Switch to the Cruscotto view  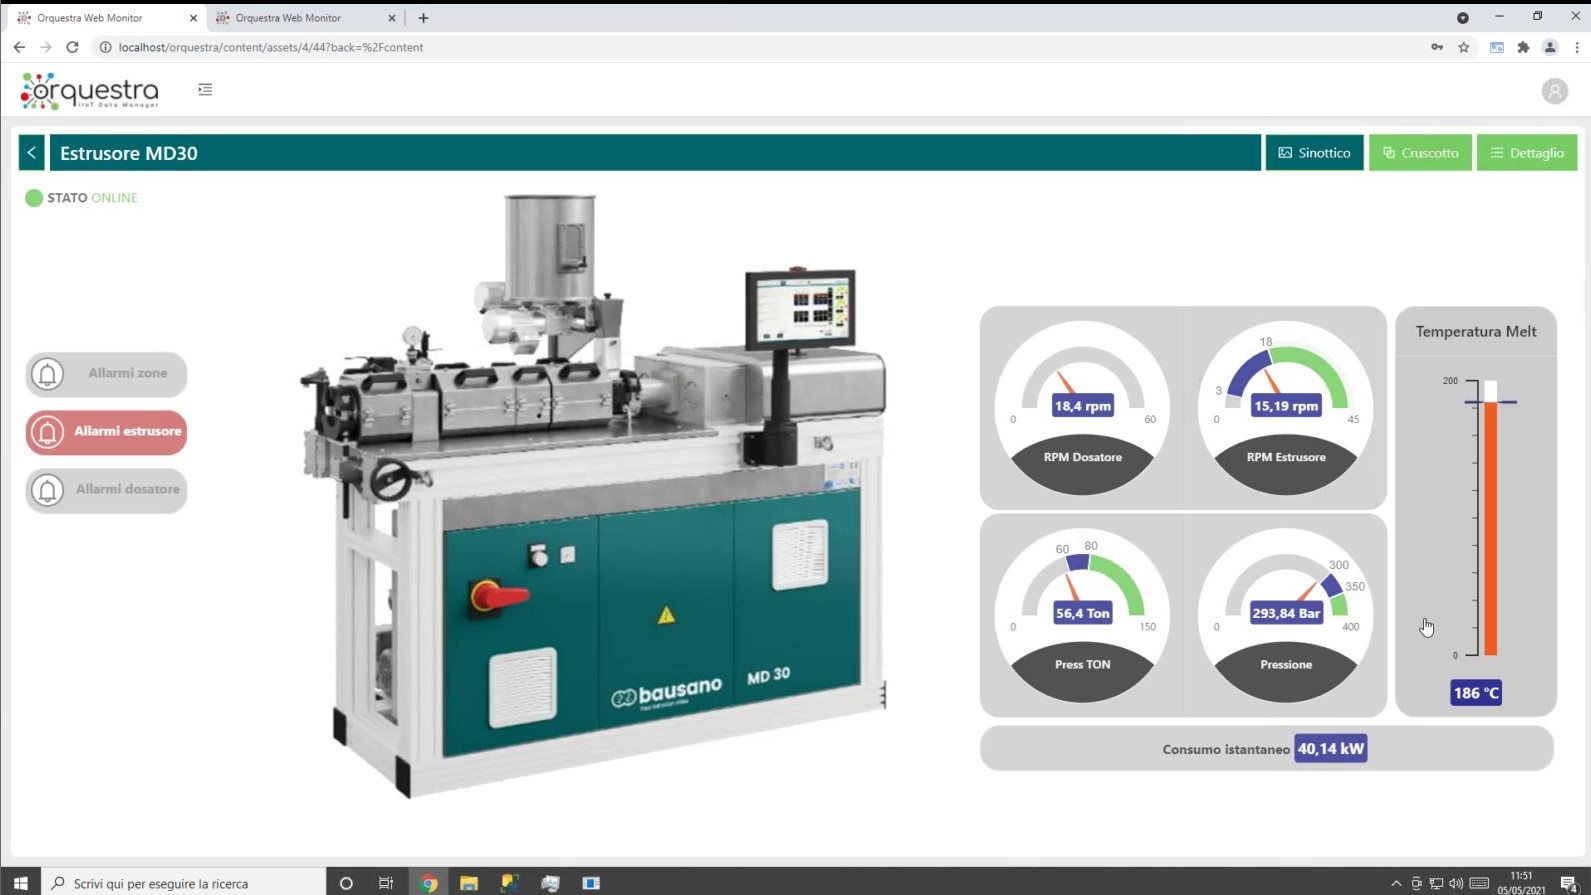(1420, 153)
